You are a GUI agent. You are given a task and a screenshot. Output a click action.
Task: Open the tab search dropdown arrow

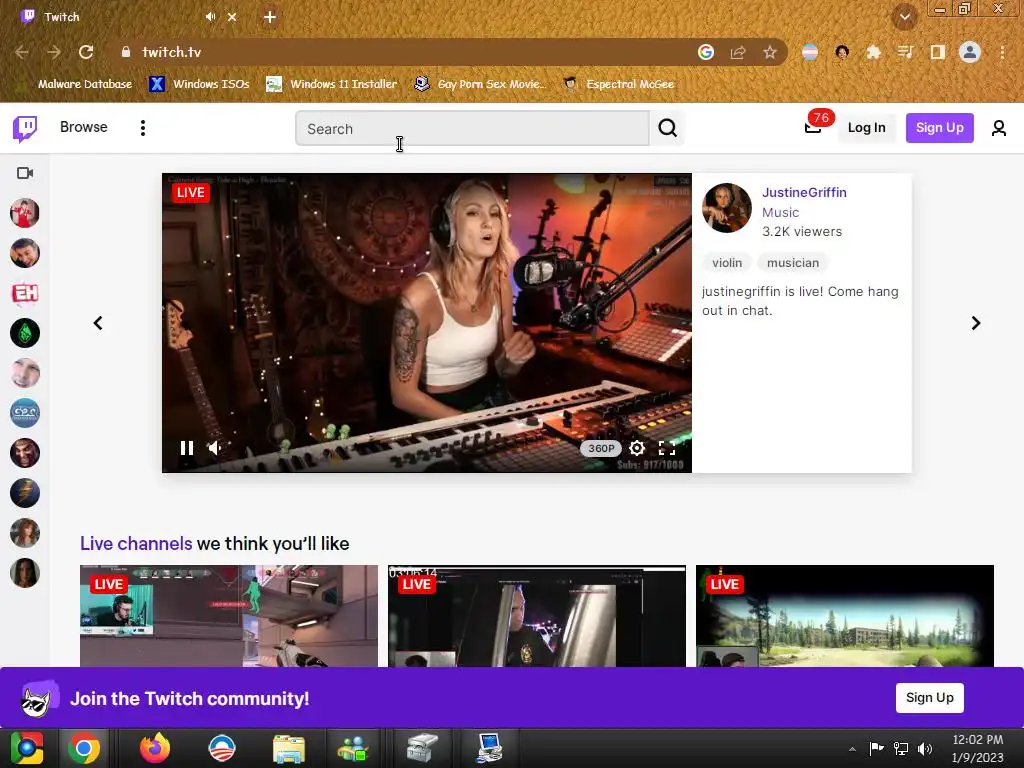[904, 17]
